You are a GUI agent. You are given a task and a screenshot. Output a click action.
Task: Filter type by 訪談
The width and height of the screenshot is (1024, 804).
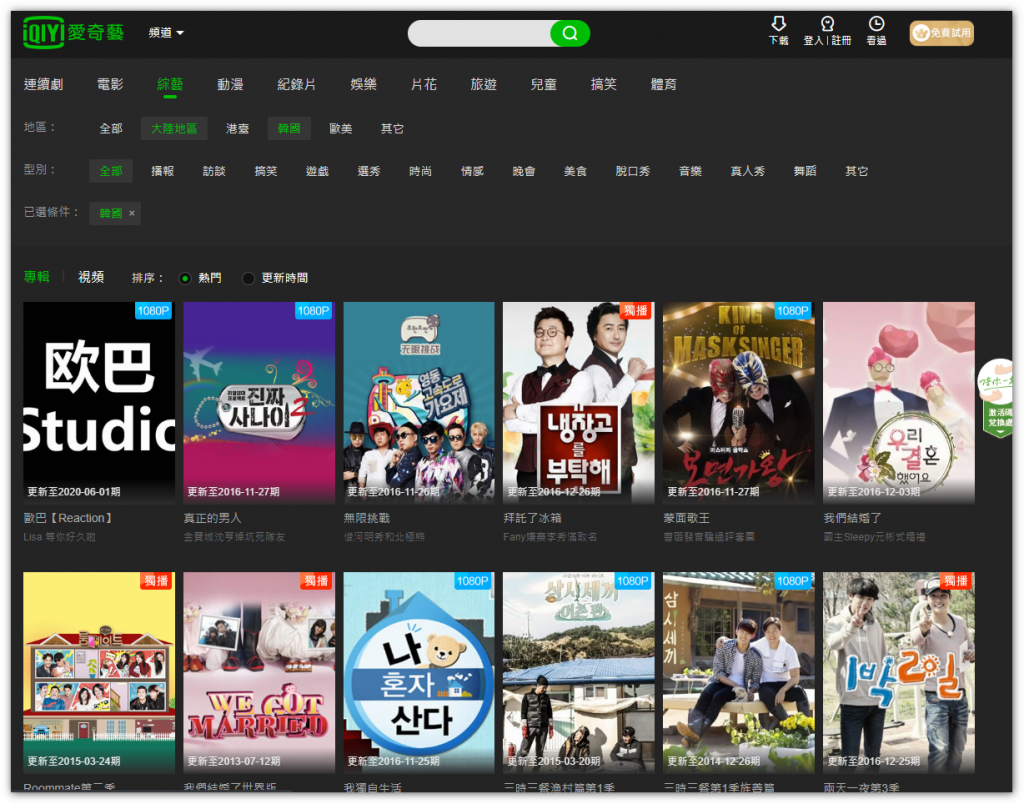pos(214,171)
